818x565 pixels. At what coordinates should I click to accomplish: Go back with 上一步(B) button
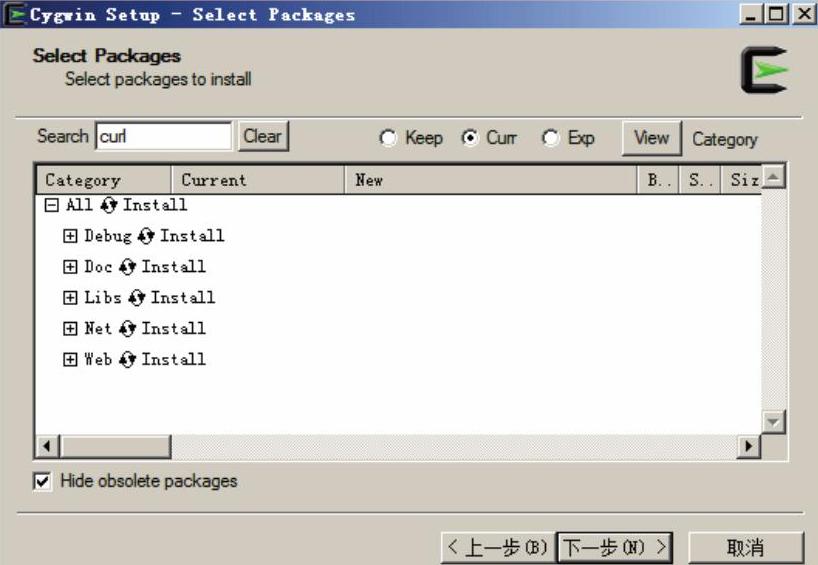(x=499, y=548)
